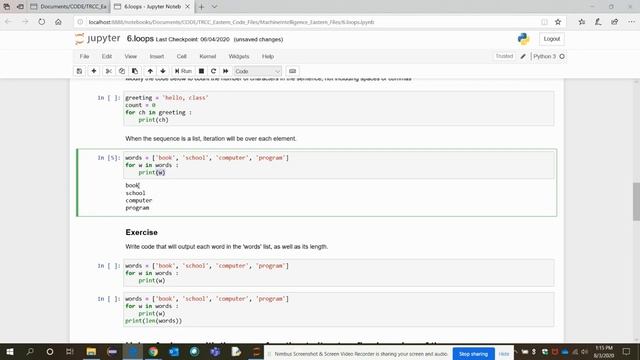Interrupt the kernel with the stop icon
Viewport: 640px width, 360px height.
201,71
